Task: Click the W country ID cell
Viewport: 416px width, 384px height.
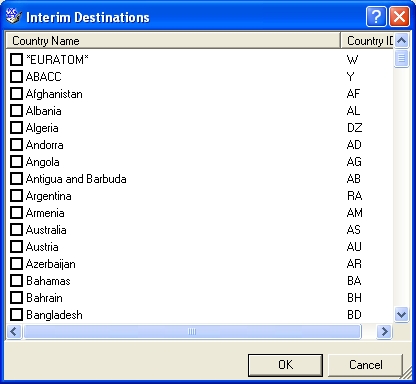Action: click(352, 60)
